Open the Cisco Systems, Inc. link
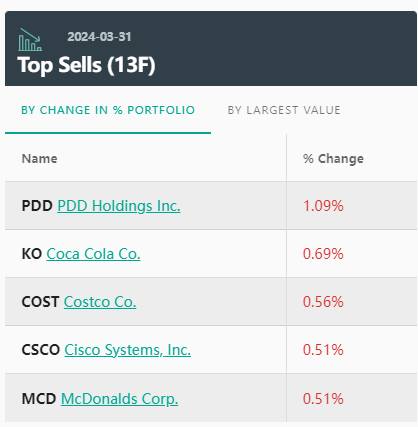 point(128,350)
